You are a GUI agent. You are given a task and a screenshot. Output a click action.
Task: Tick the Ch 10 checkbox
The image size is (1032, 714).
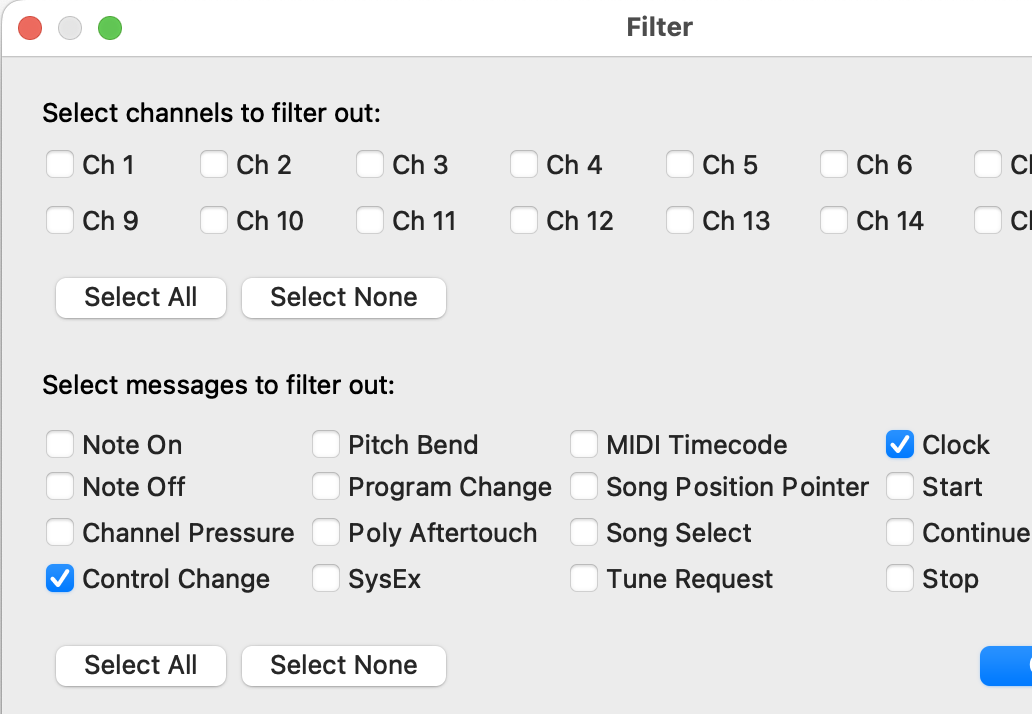(x=214, y=220)
